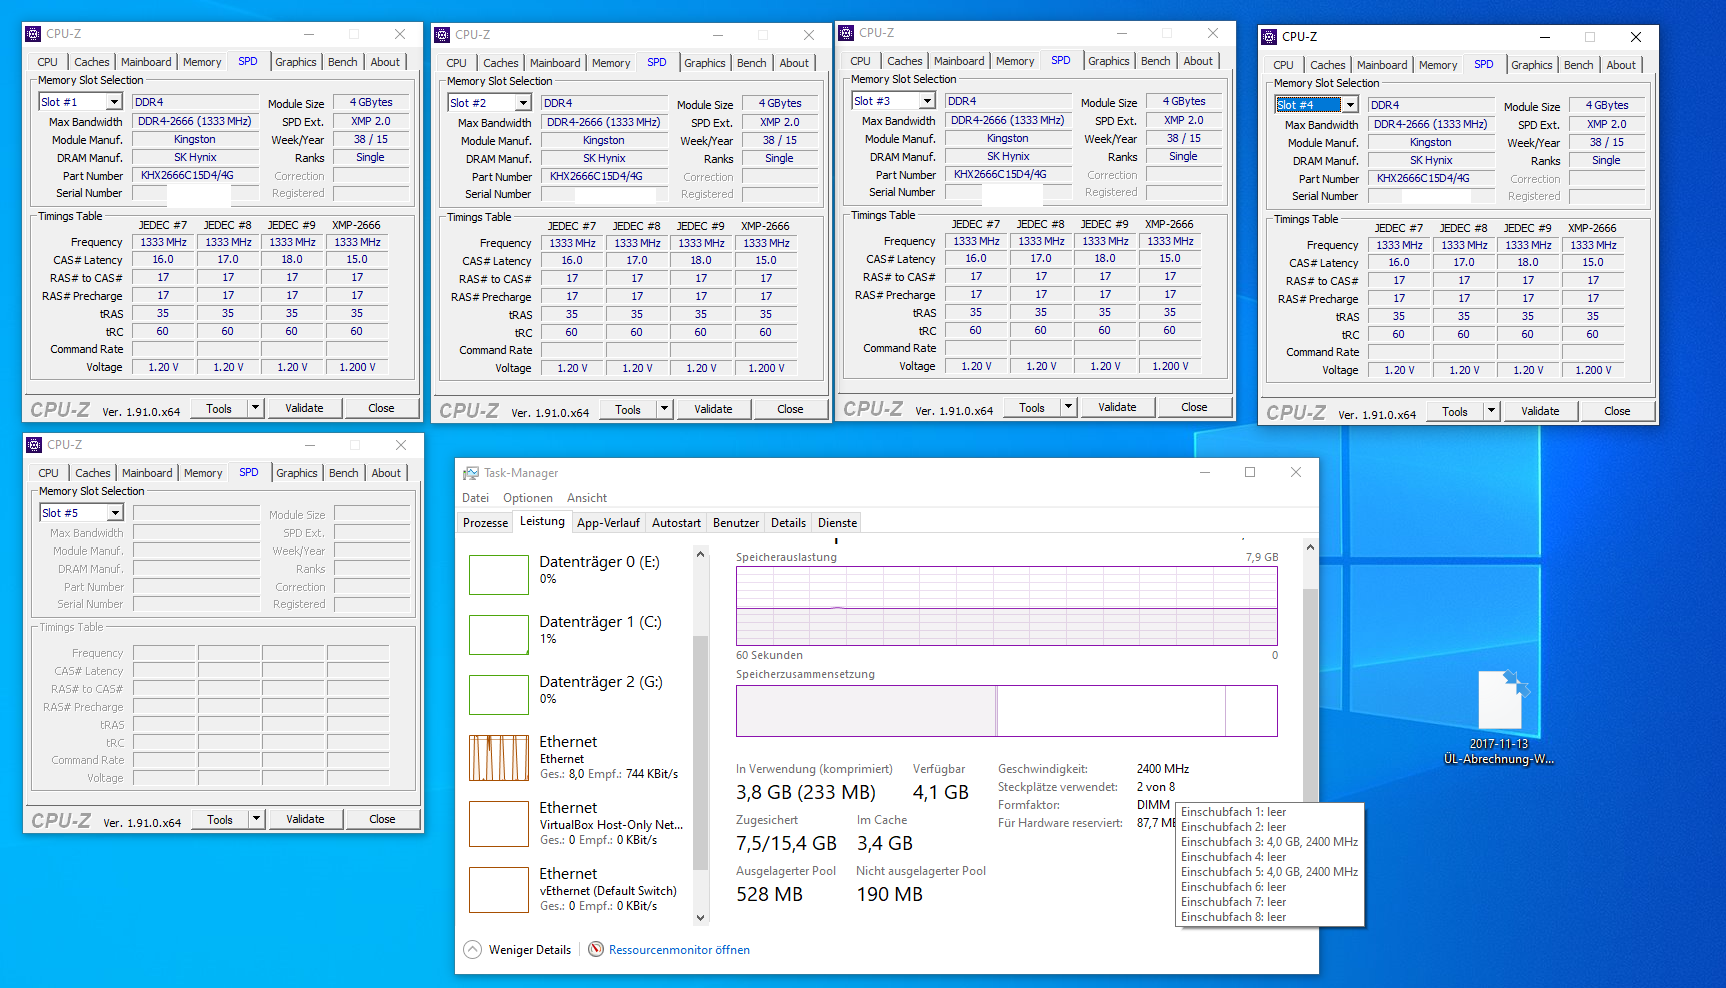This screenshot has width=1726, height=988.
Task: Click Close button in Slot #1 CPU-Z window
Action: coord(381,408)
